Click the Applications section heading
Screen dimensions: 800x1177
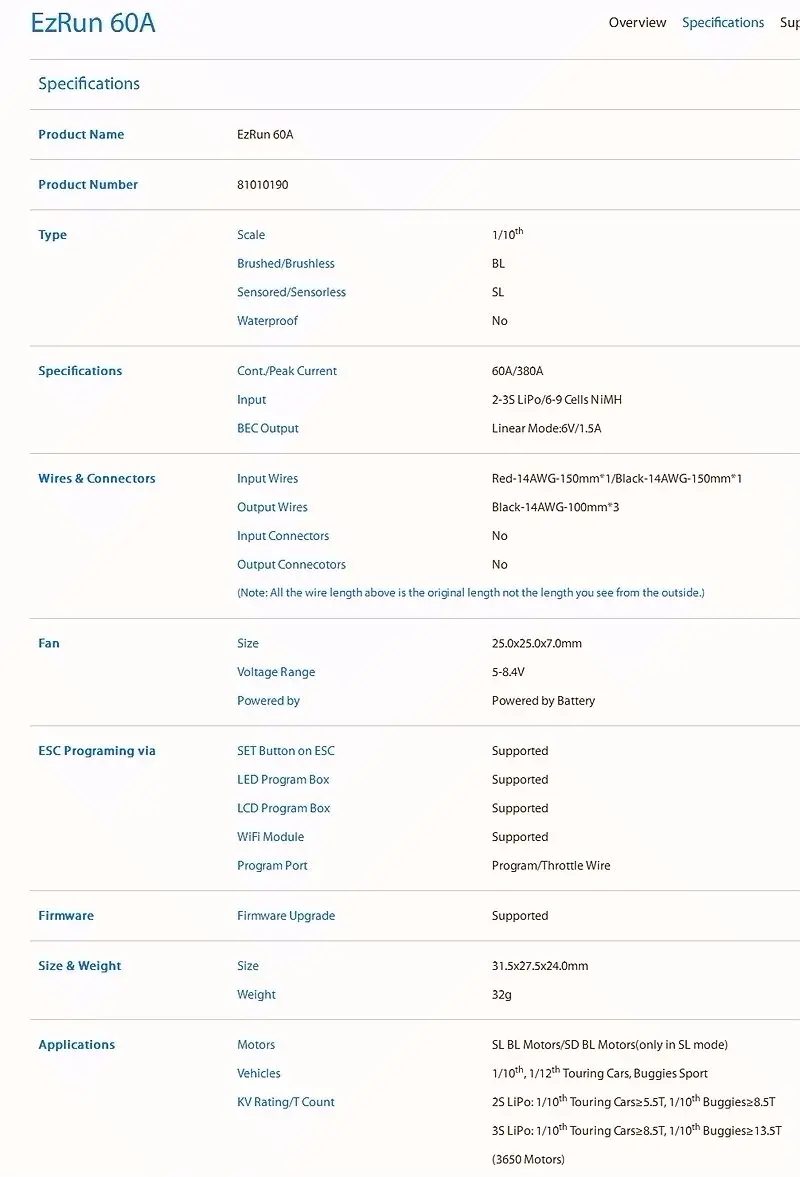click(x=77, y=1045)
